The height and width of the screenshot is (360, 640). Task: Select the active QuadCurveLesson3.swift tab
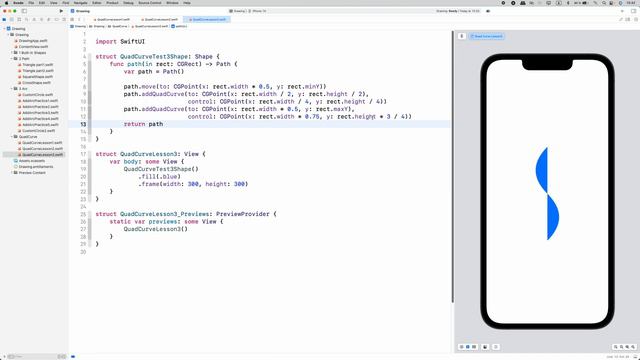pyautogui.click(x=207, y=19)
